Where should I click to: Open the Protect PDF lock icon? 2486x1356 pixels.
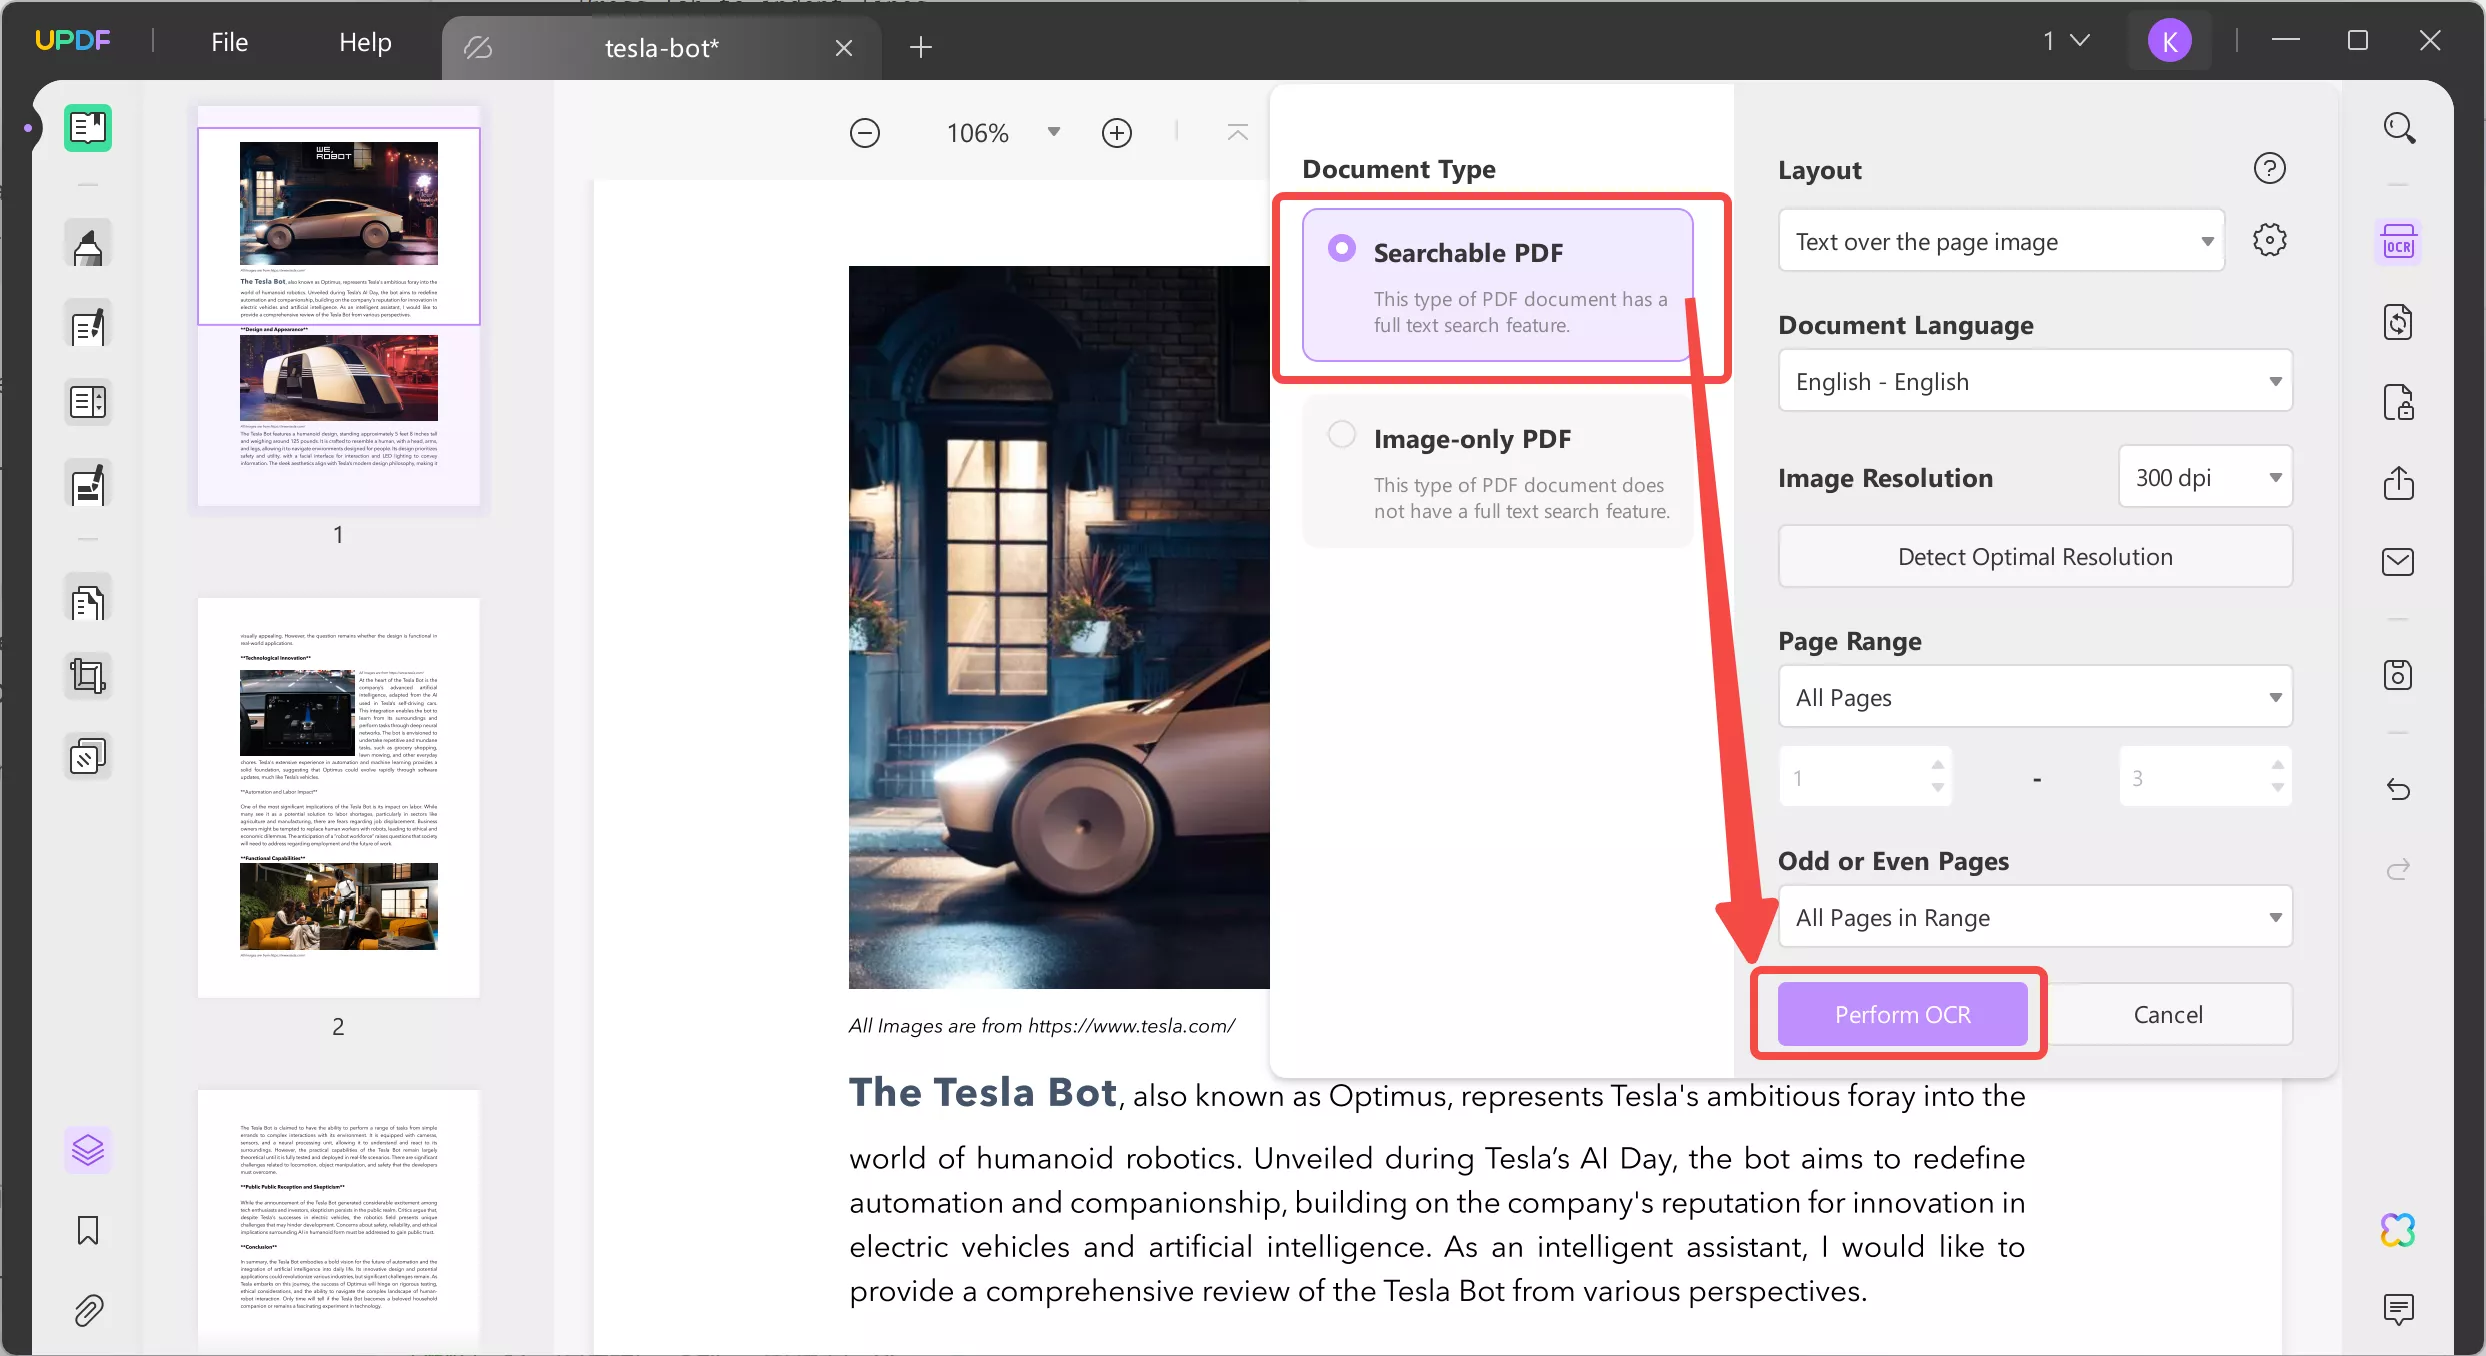coord(2398,402)
